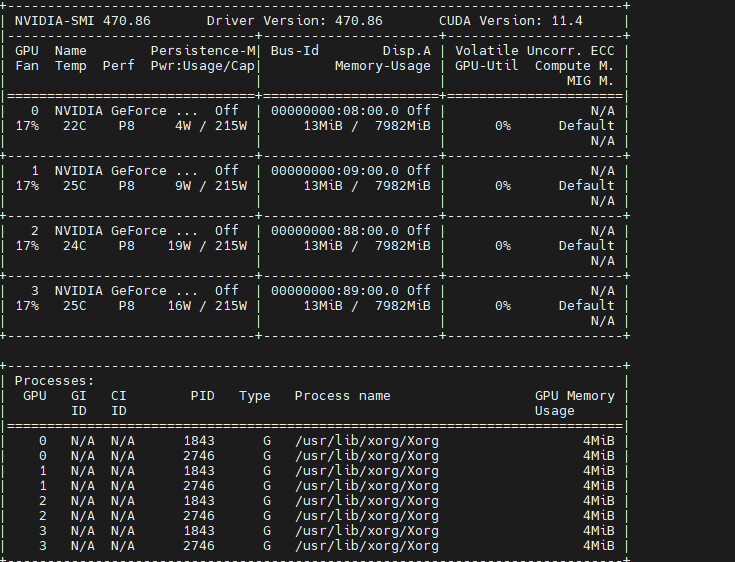Click the Type column header
This screenshot has width=735, height=562.
255,396
